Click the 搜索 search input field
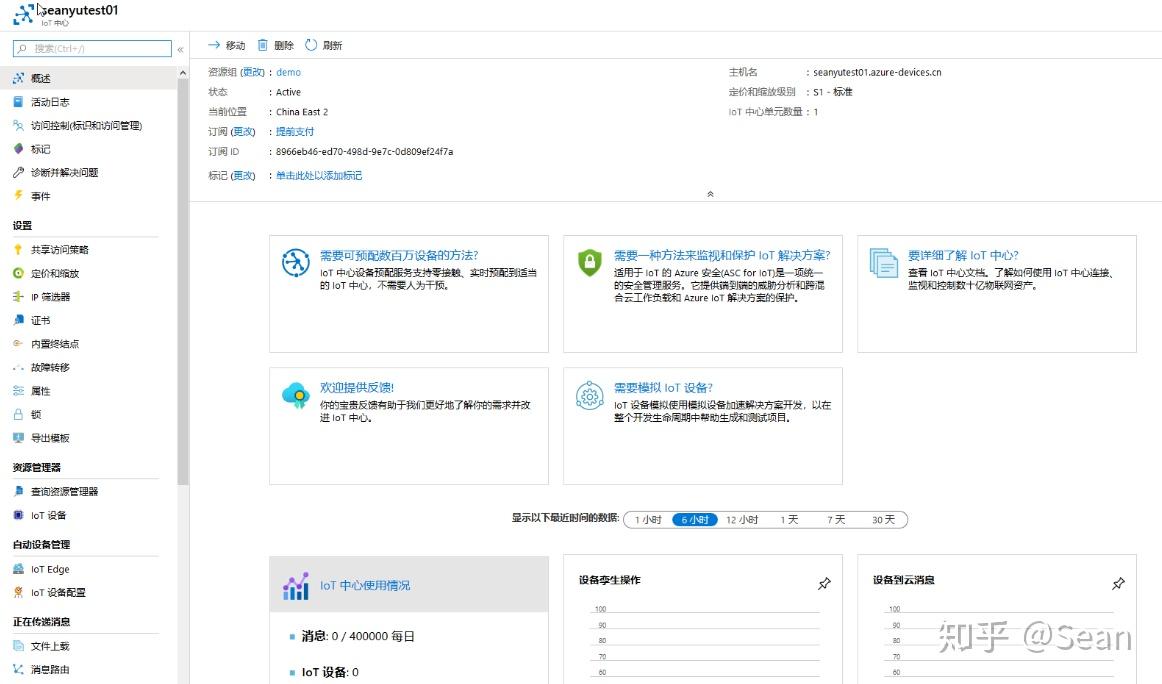The width and height of the screenshot is (1162, 684). coord(90,48)
